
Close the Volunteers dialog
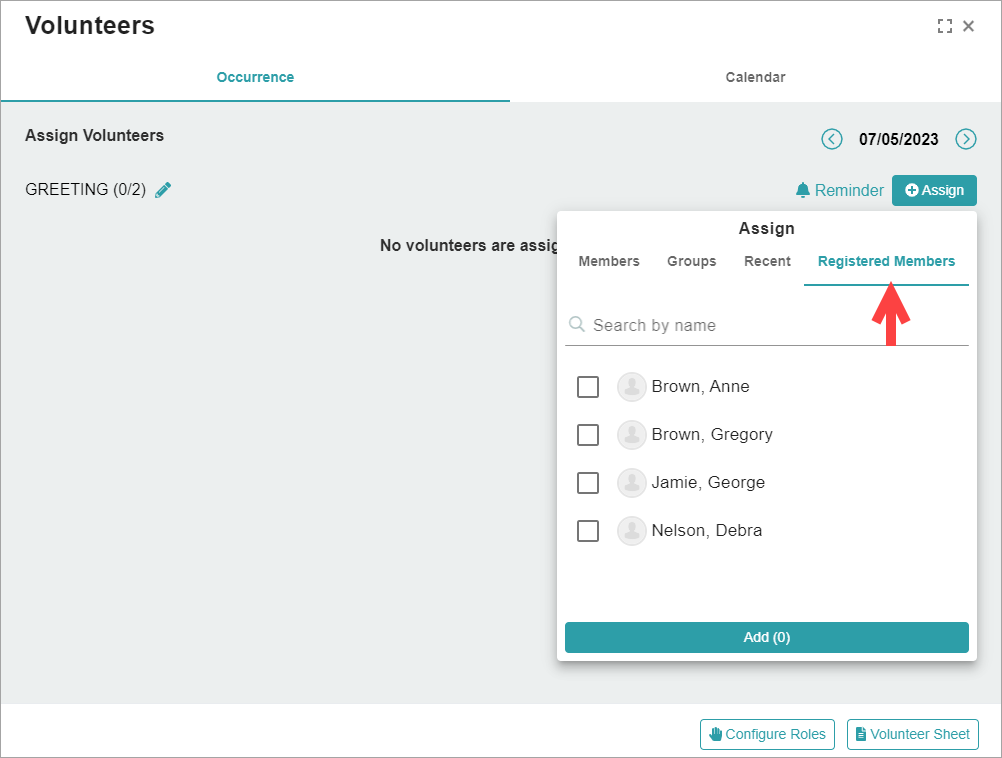[969, 26]
